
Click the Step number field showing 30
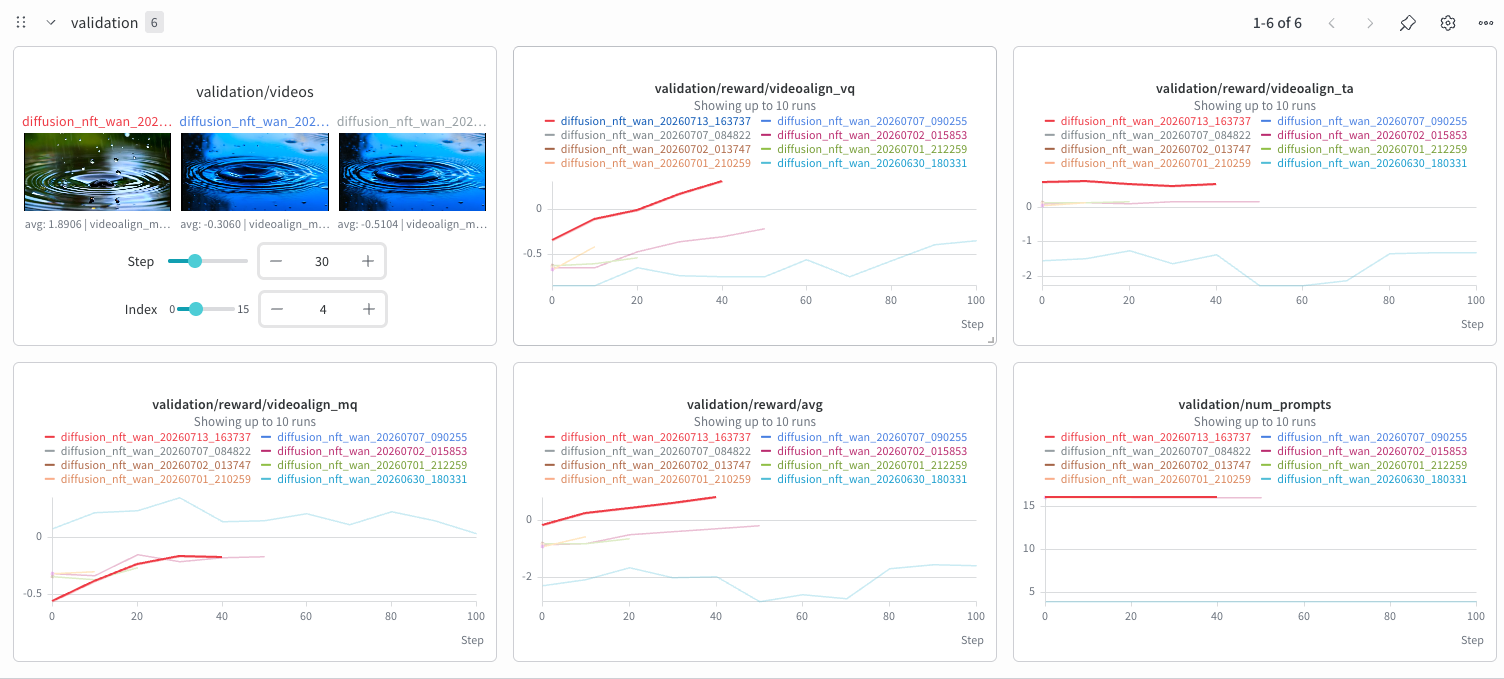322,261
